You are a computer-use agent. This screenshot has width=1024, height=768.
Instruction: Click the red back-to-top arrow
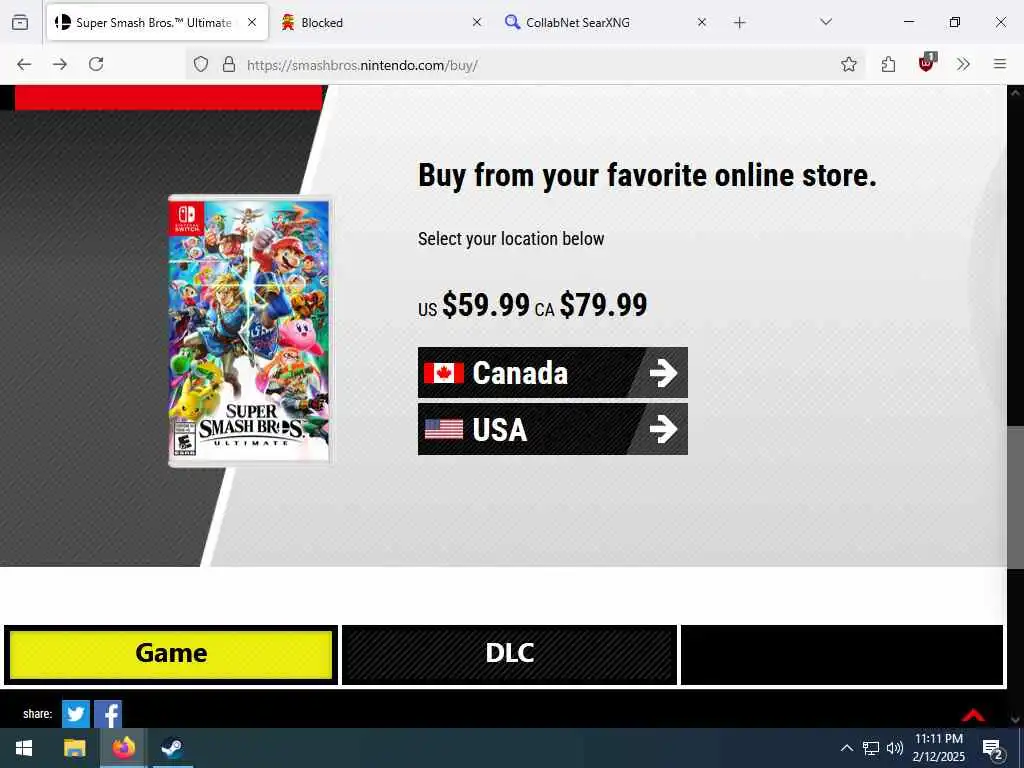pyautogui.click(x=973, y=714)
